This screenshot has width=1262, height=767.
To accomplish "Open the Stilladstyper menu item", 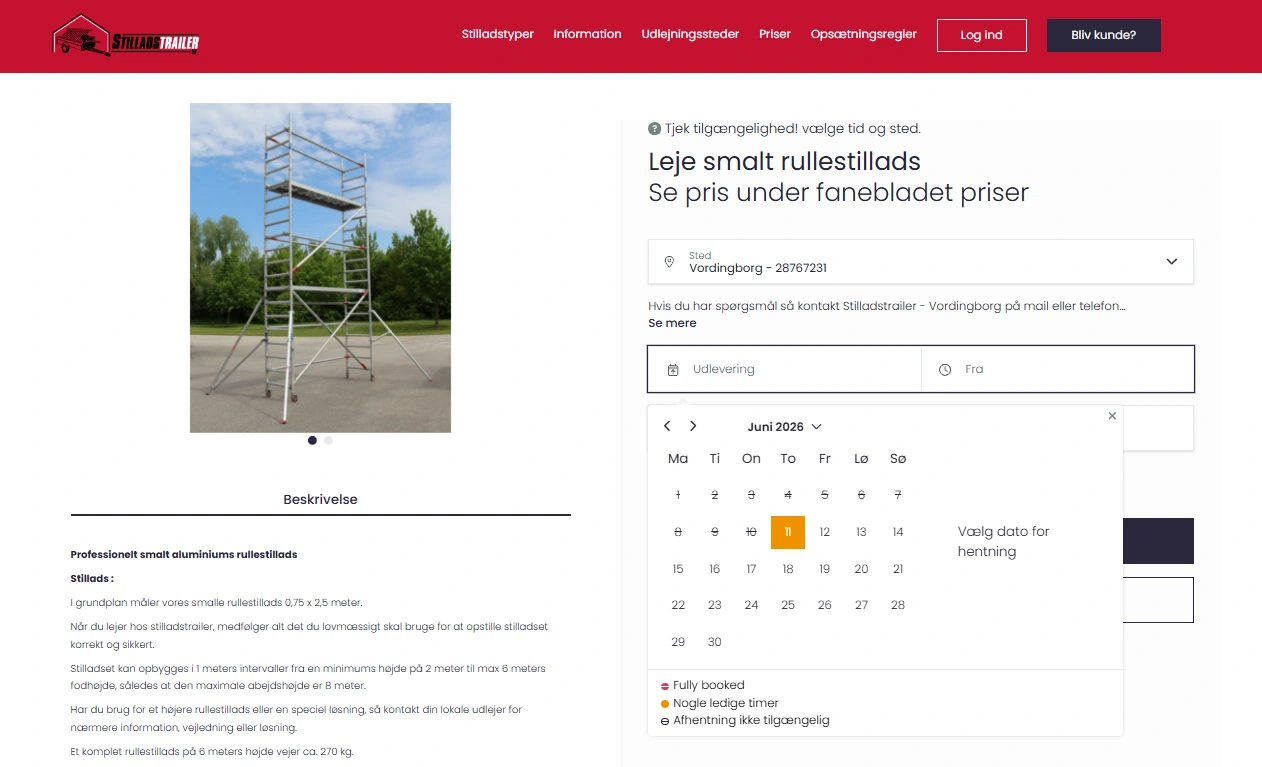I will [498, 34].
